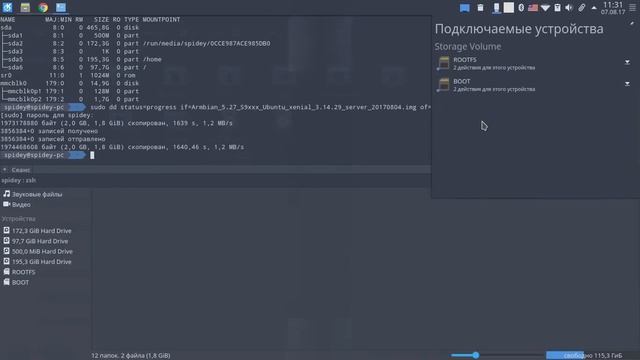The image size is (640, 360).
Task: Click the white square tray icon
Action: (509, 7)
